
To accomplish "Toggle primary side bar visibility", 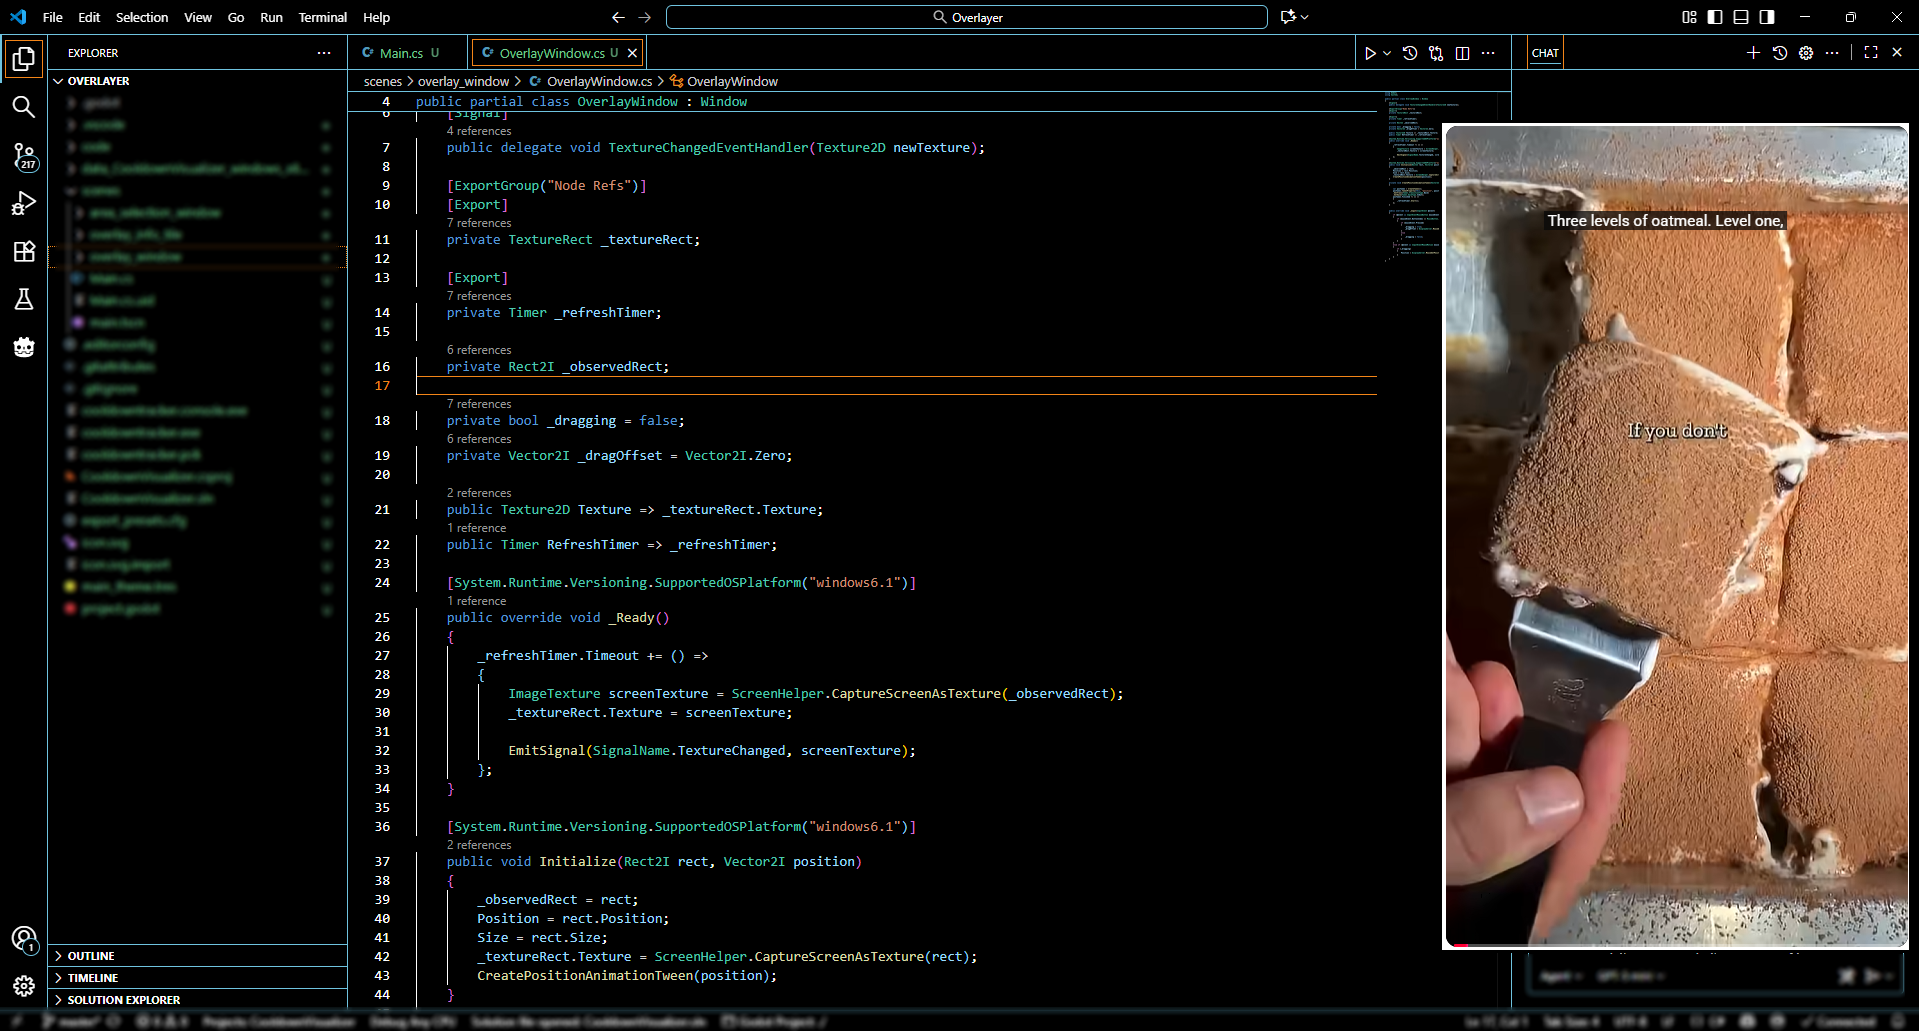I will point(1715,17).
